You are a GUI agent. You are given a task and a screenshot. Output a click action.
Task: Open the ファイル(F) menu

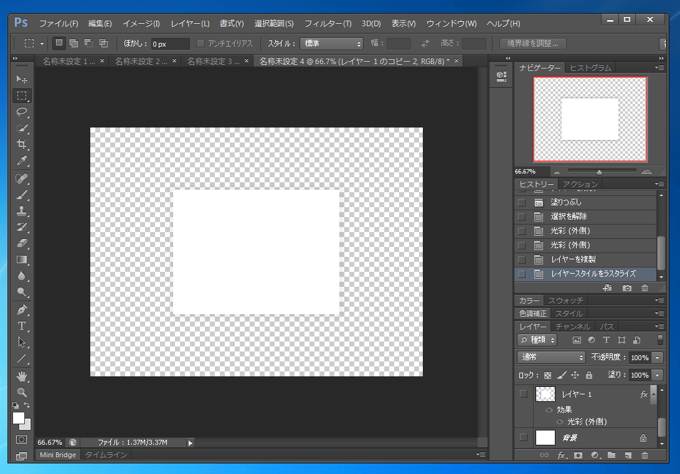(x=59, y=23)
